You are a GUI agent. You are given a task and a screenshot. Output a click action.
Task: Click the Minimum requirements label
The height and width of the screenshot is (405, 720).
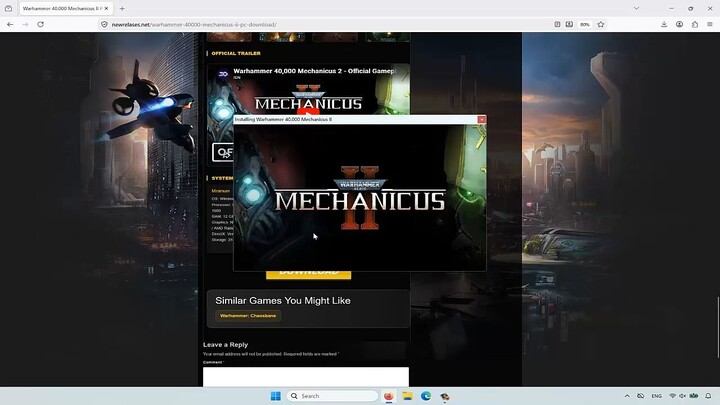coord(220,191)
